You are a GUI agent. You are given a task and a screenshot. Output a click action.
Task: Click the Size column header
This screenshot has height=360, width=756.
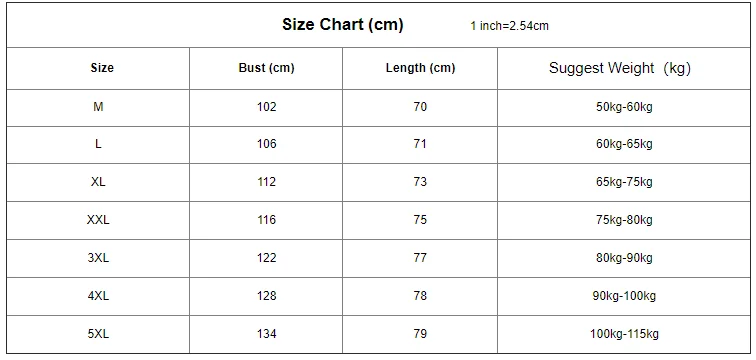(102, 68)
